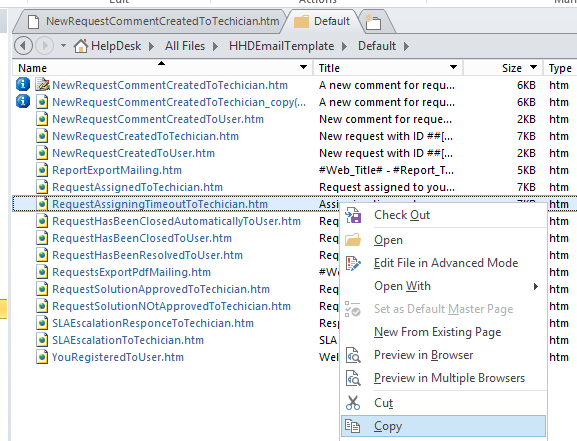
Task: Choose Cut from the context menu
Action: 443,403
